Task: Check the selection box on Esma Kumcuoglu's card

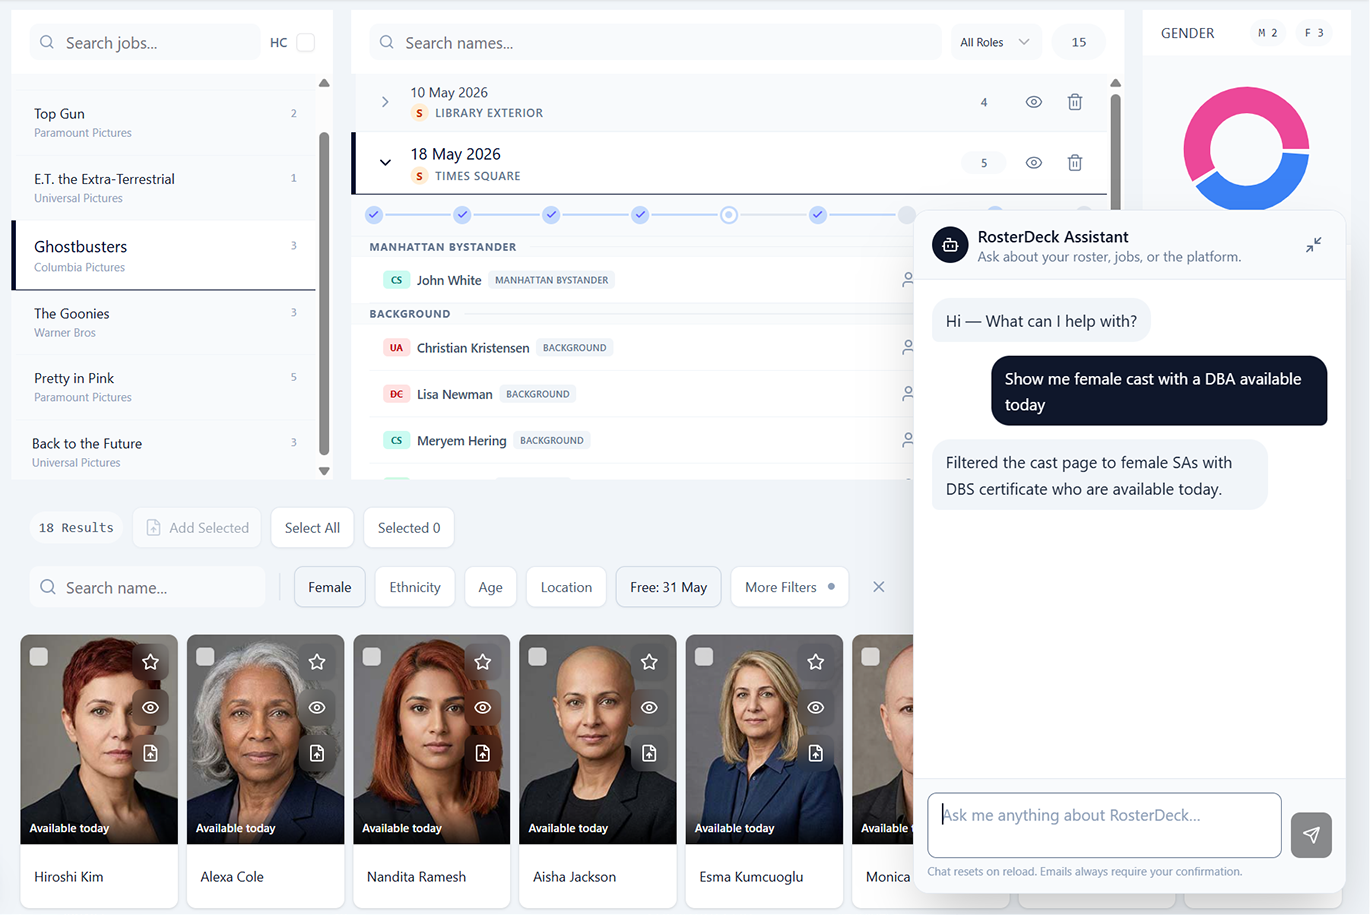Action: click(x=704, y=657)
